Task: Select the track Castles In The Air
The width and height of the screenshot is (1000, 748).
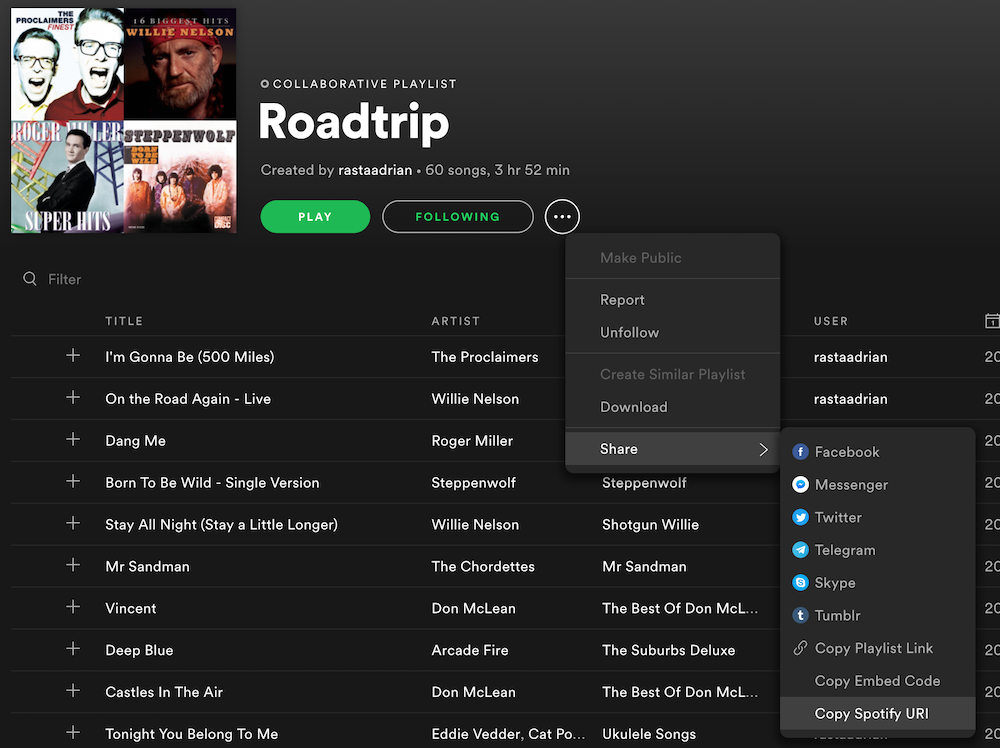Action: pos(164,692)
